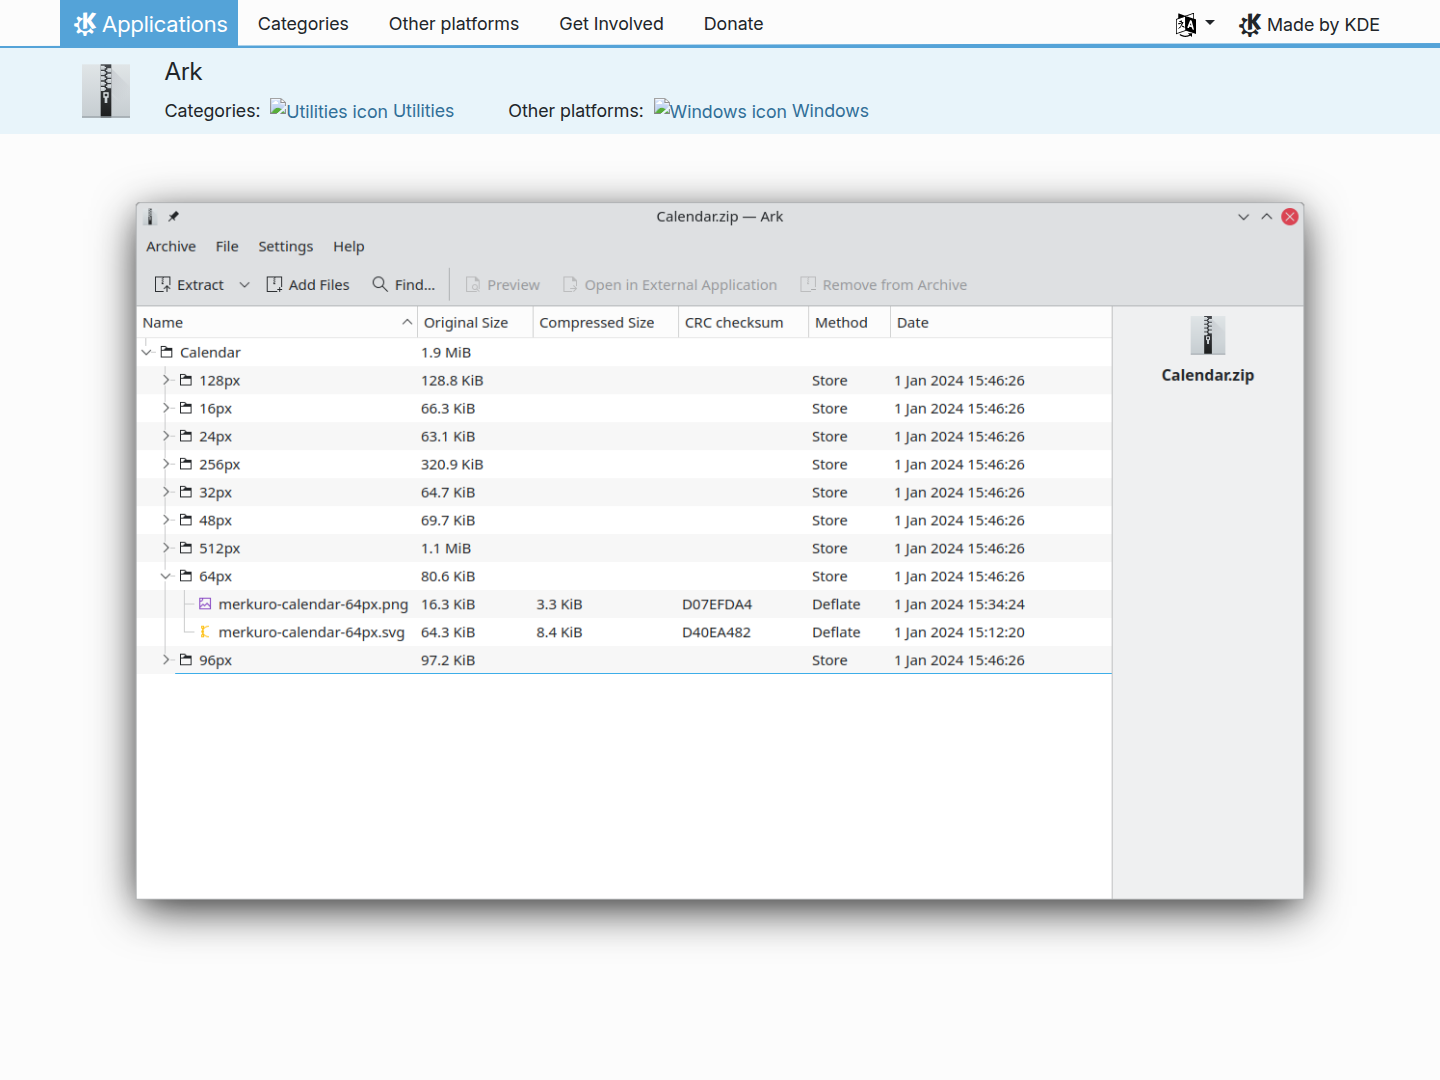
Task: Sort by Original Size column header
Action: [x=475, y=323]
